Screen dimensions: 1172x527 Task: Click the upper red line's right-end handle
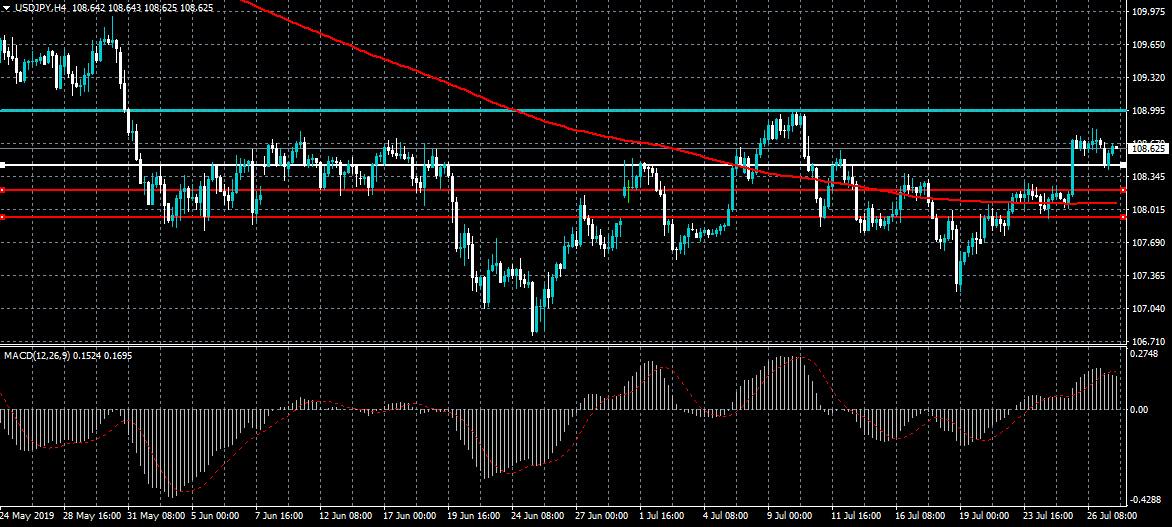pos(1123,190)
